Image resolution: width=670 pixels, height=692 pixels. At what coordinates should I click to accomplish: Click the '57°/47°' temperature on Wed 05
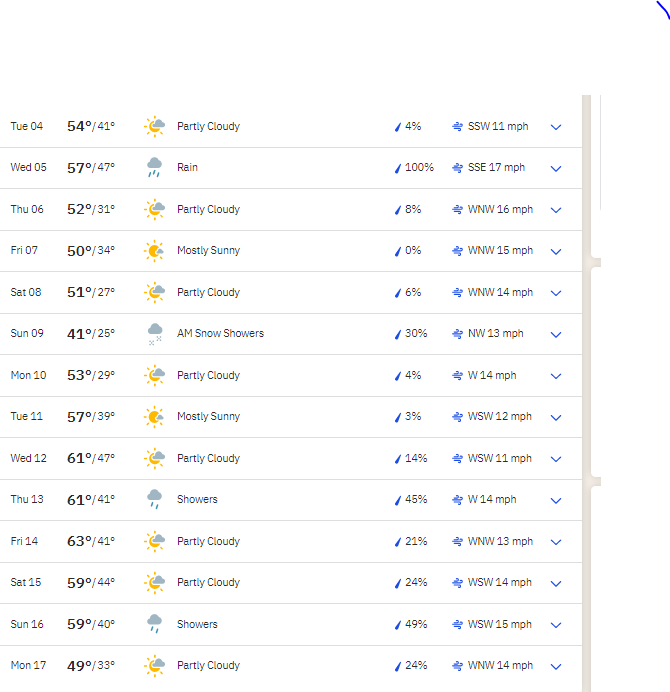click(x=91, y=168)
